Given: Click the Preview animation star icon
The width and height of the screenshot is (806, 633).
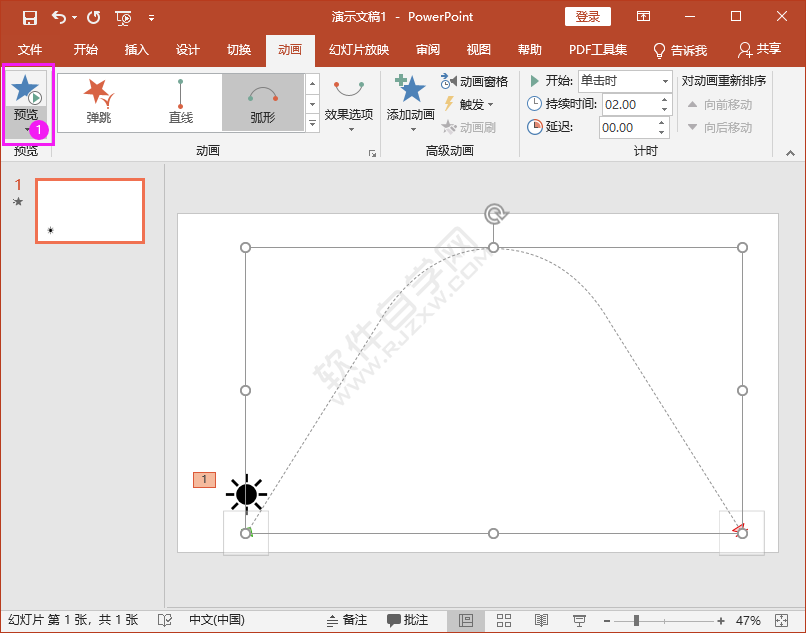Looking at the screenshot, I should pos(27,89).
